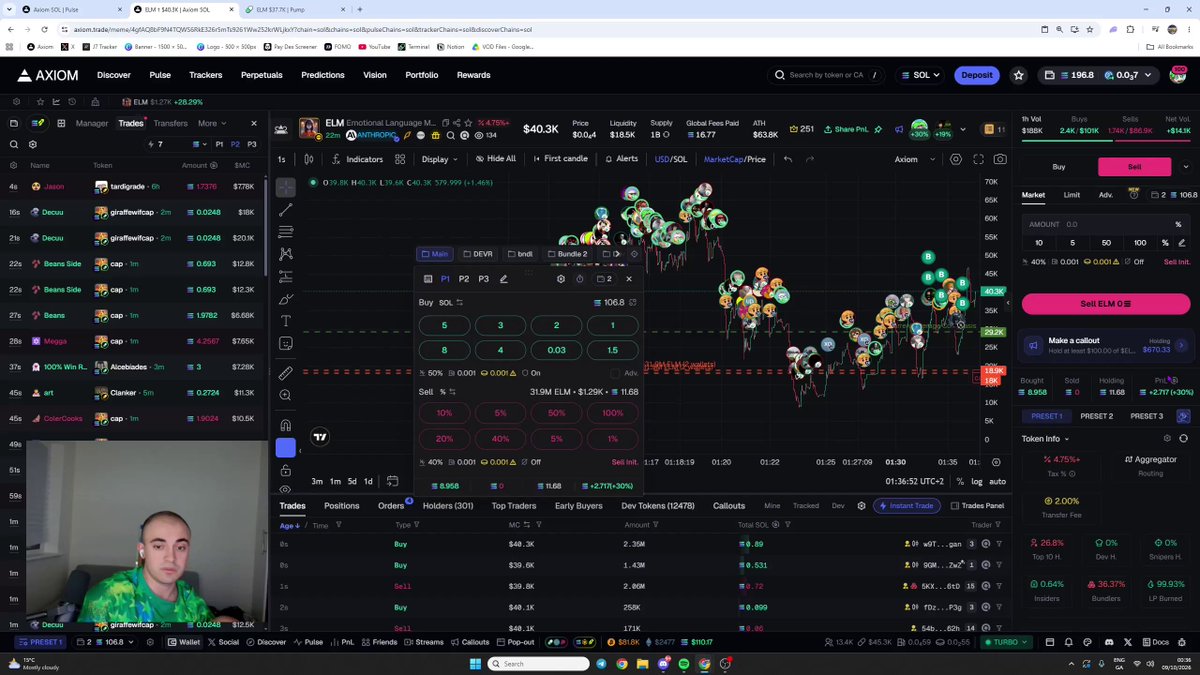Refresh the Token Info section
Viewport: 1200px width, 675px height.
coord(1184,439)
